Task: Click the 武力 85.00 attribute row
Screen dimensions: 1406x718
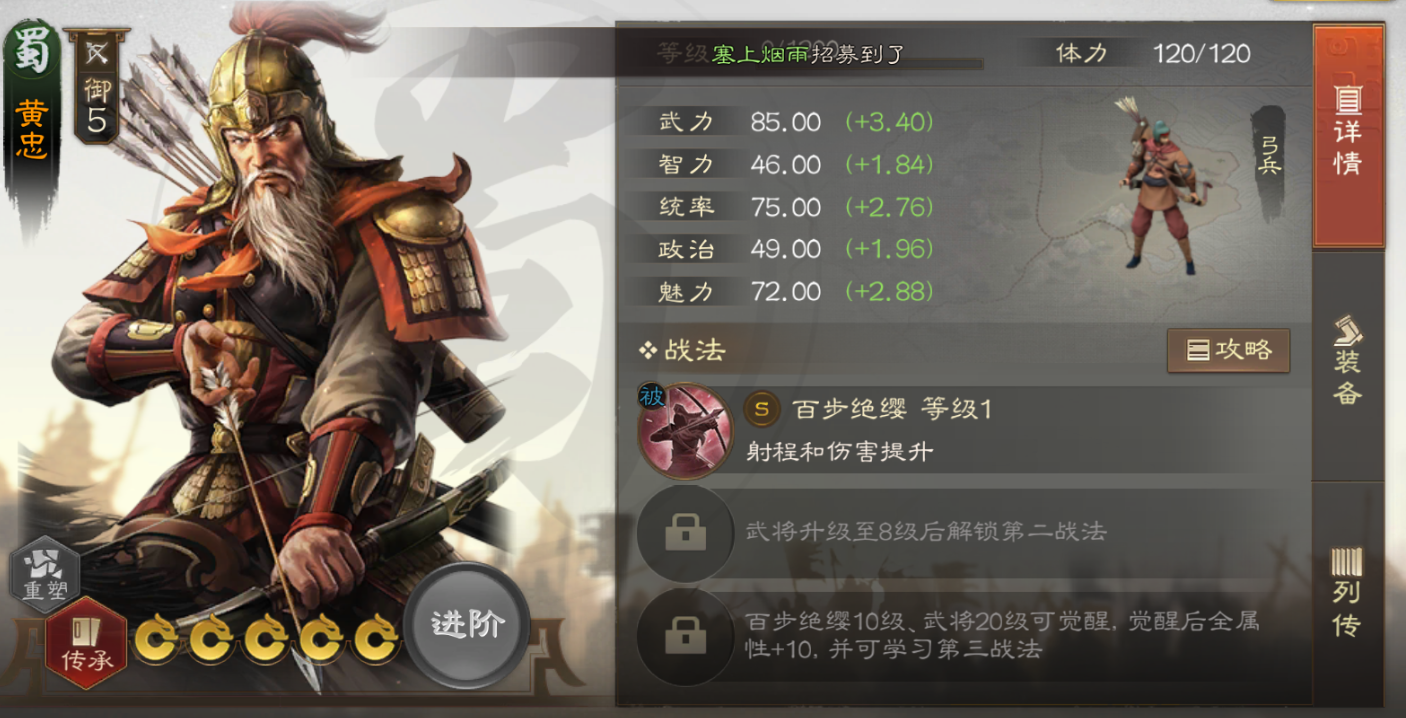Action: (x=795, y=122)
